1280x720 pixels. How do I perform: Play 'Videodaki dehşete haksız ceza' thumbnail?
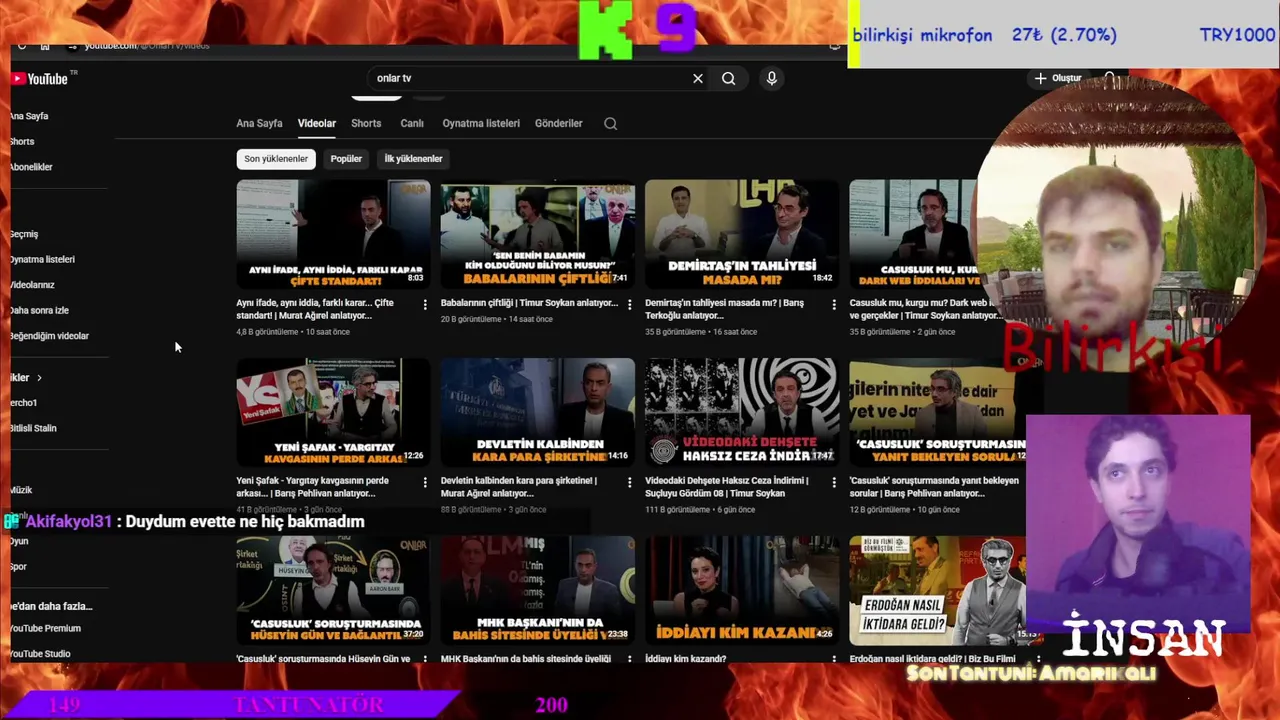click(742, 412)
